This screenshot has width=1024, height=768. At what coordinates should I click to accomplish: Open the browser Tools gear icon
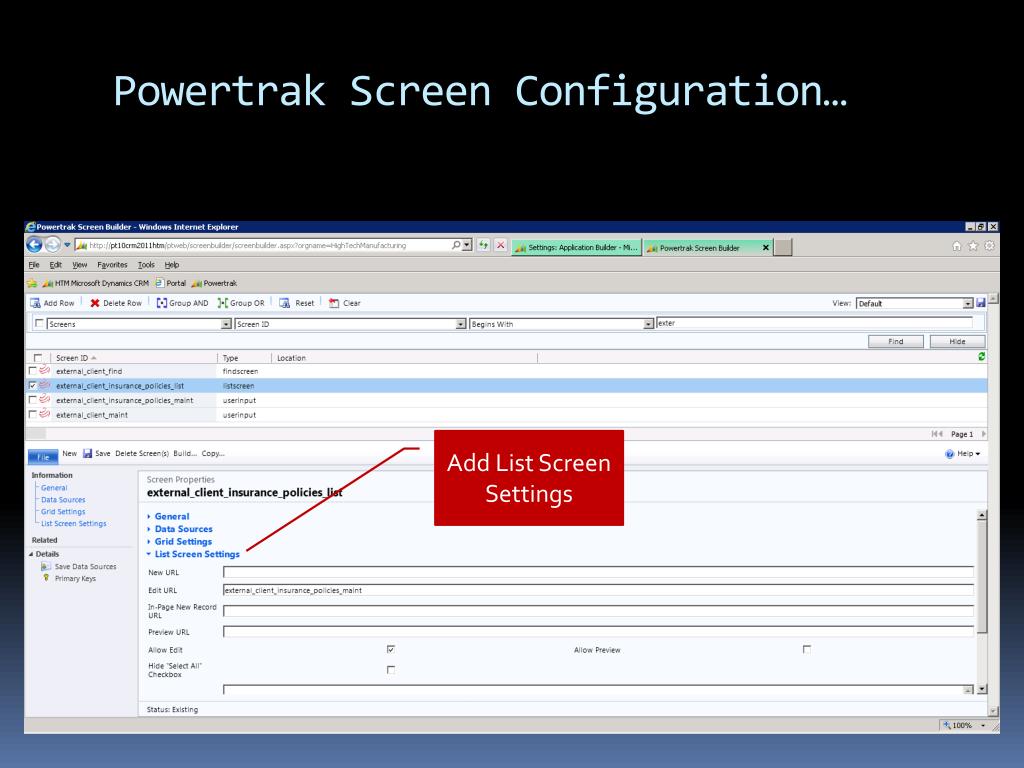[989, 246]
